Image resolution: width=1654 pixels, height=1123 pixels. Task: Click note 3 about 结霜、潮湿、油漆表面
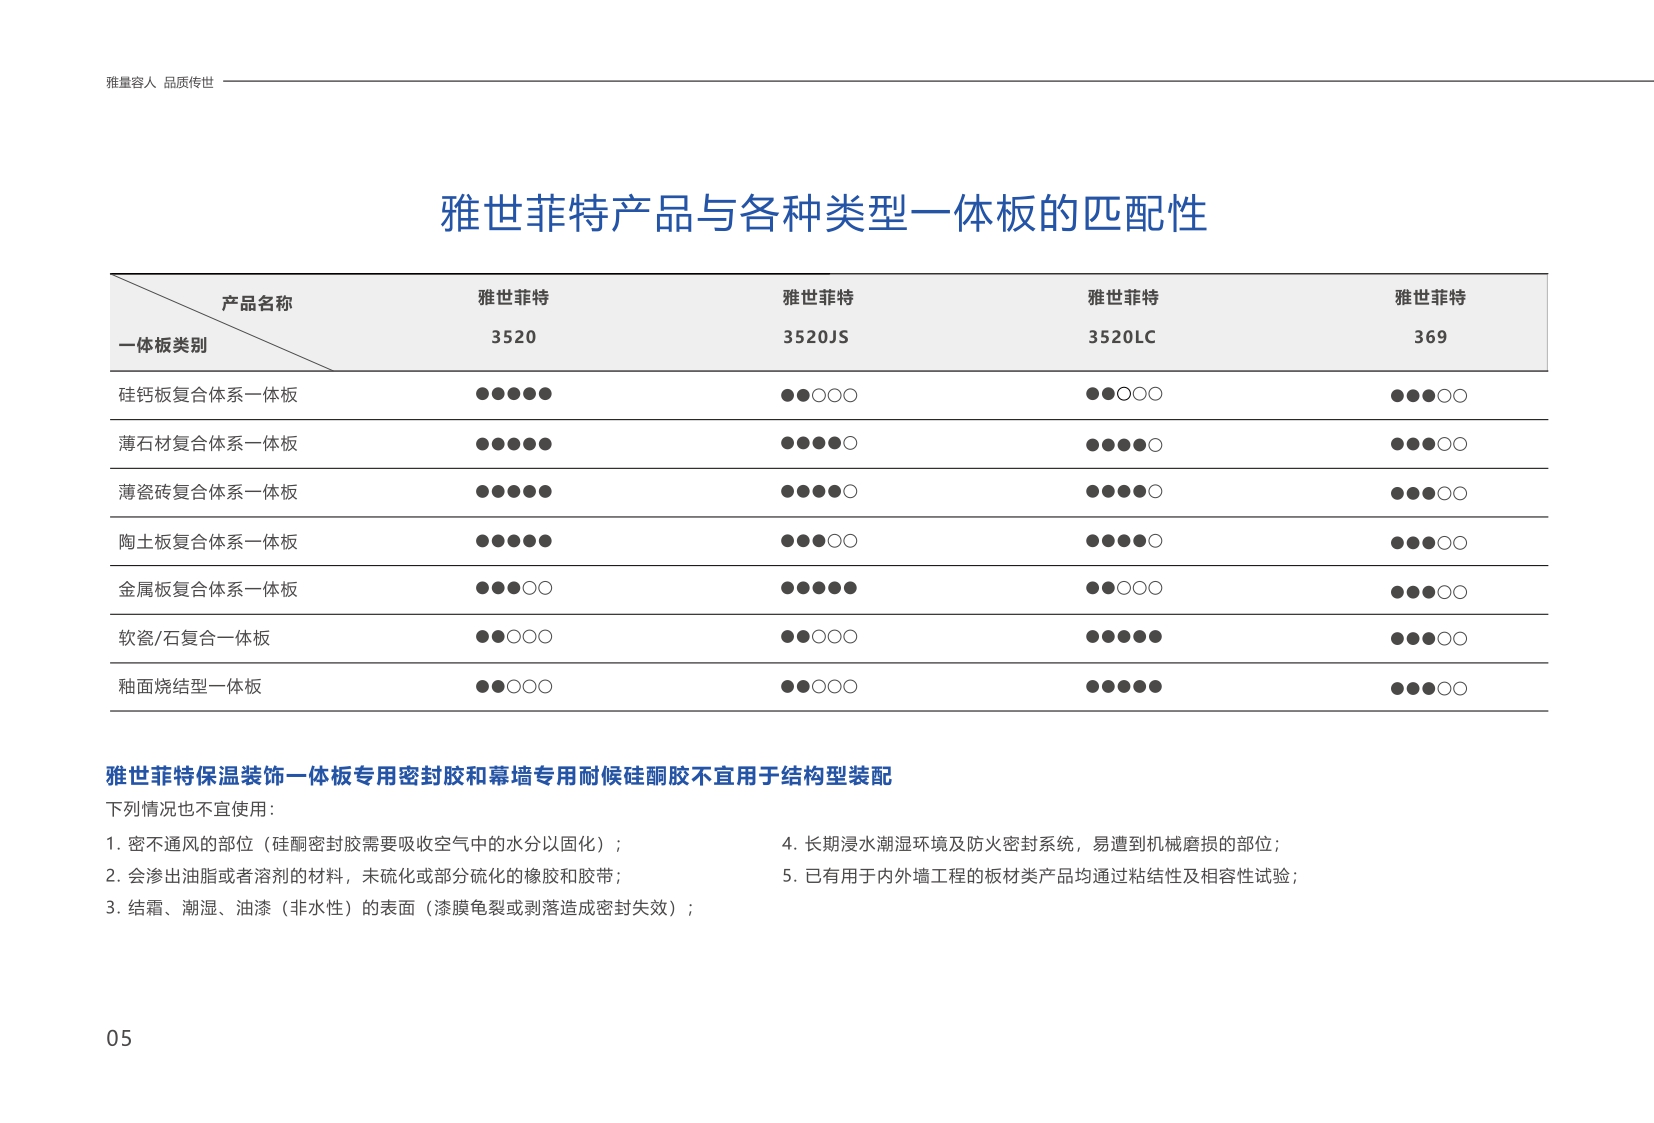point(400,908)
